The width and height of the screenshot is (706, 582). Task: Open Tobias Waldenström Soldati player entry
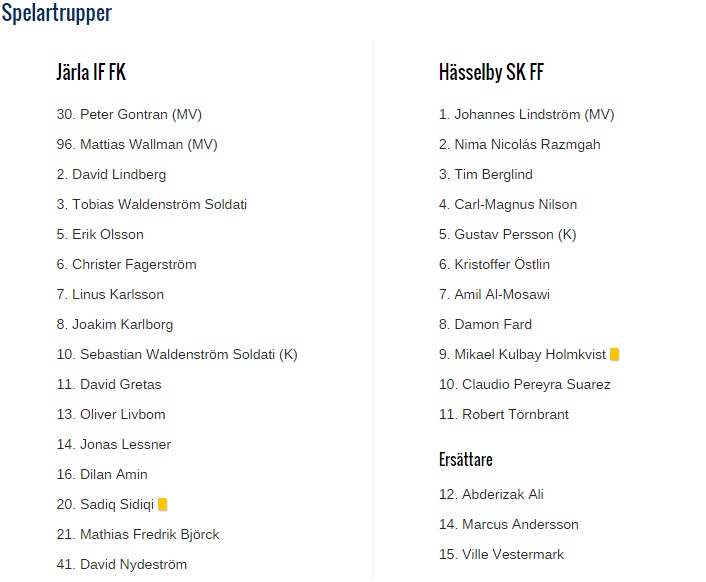click(152, 204)
